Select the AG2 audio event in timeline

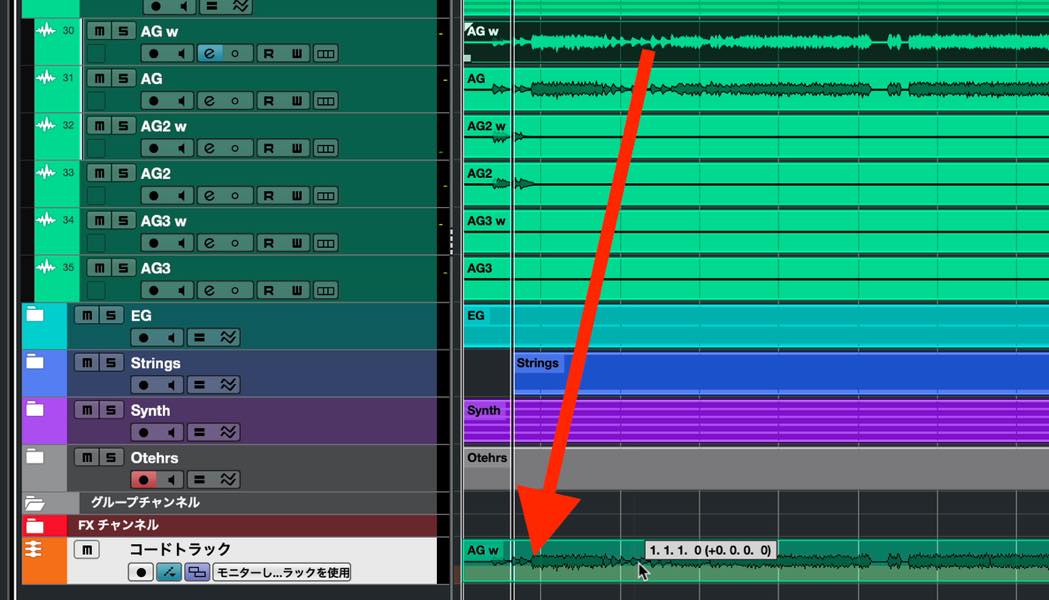[x=756, y=184]
